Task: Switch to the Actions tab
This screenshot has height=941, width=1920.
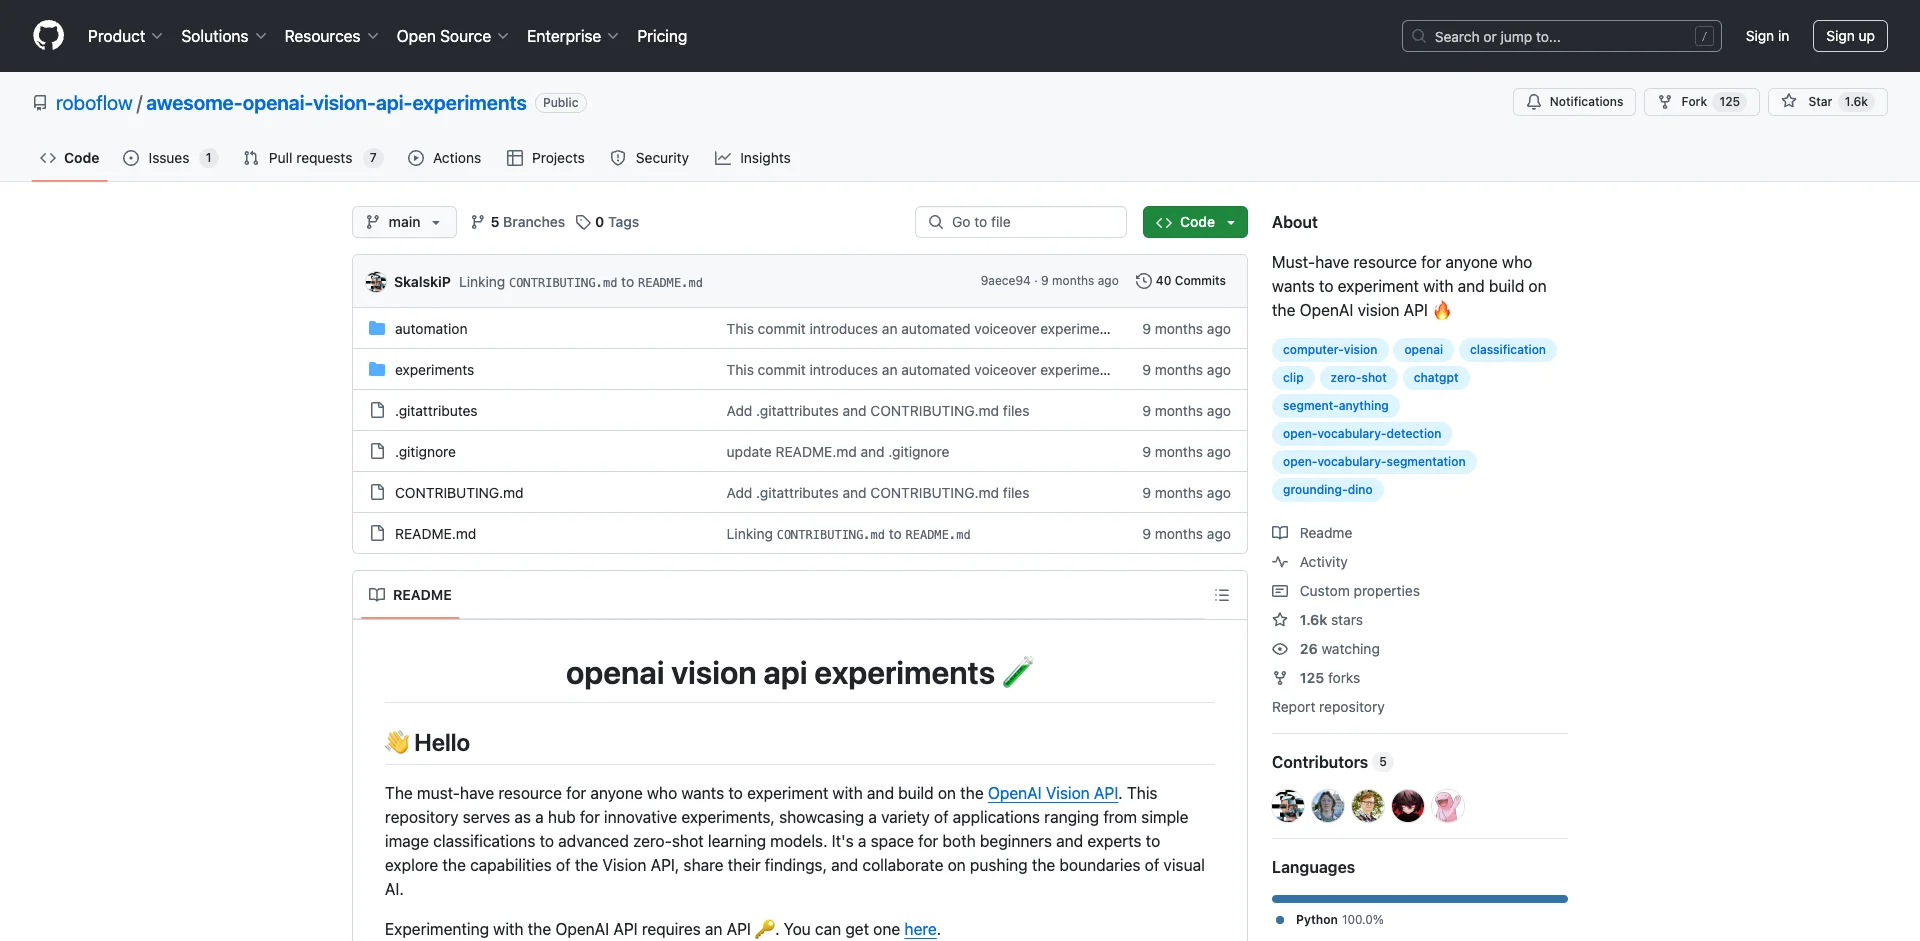Action: (445, 158)
